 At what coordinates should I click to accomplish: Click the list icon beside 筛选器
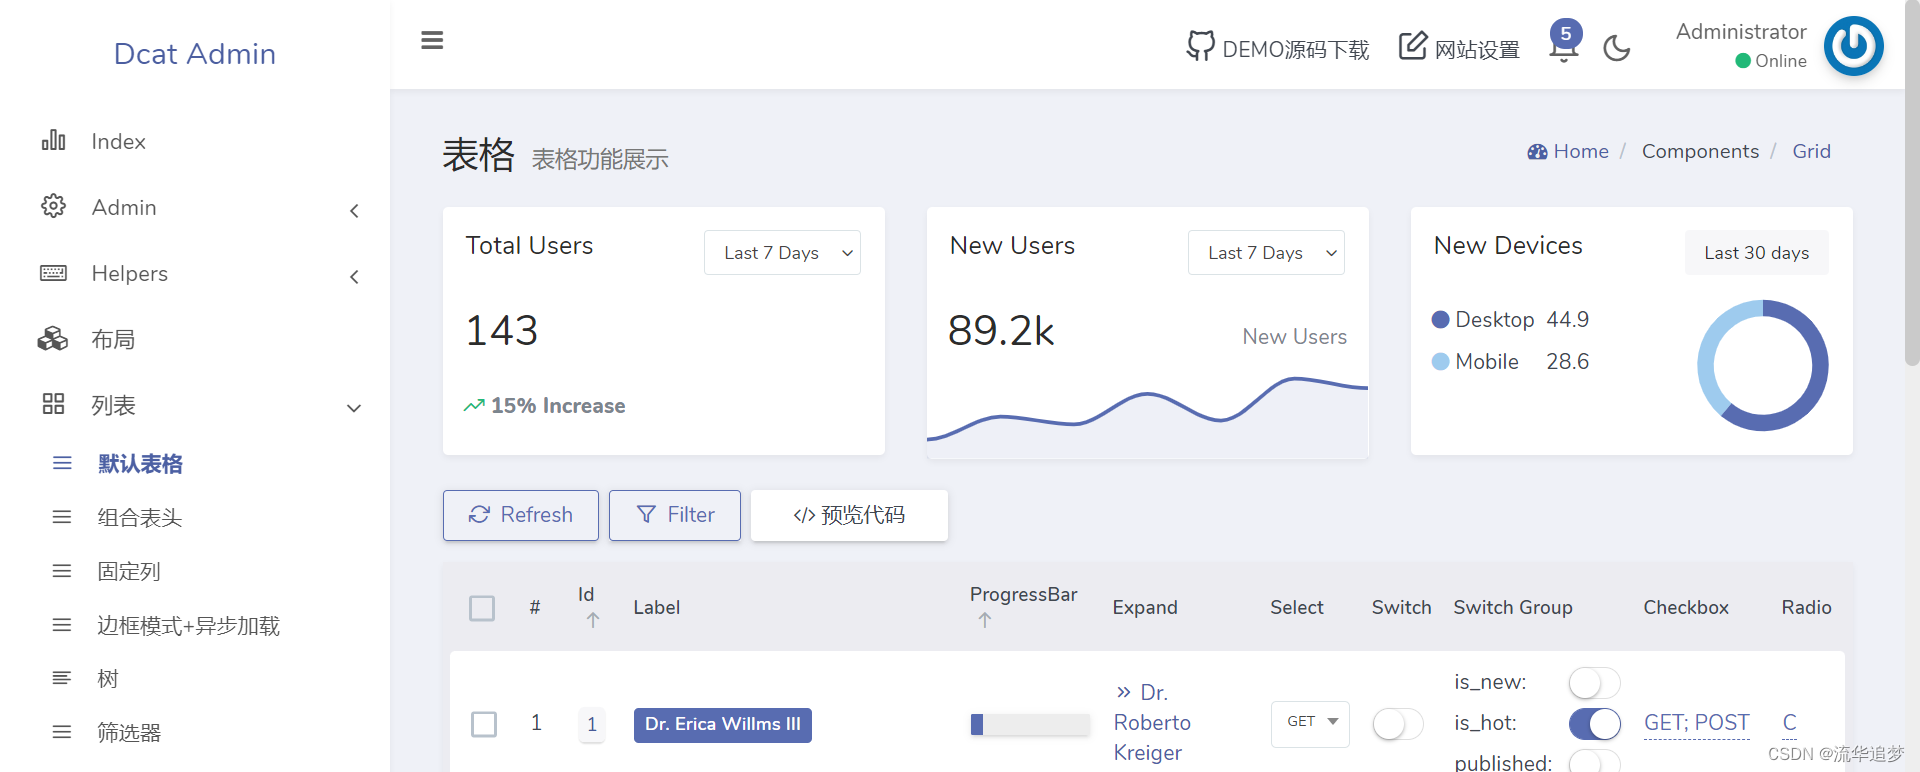coord(62,732)
